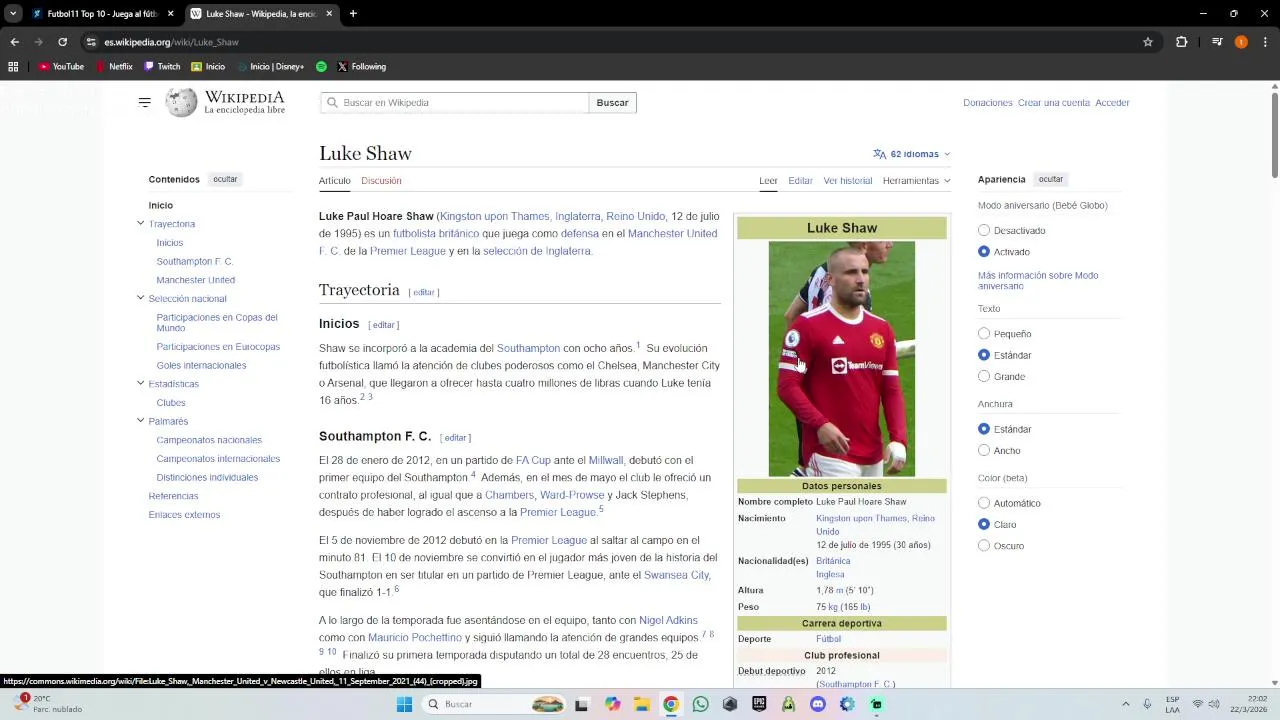Open the Windows Start menu
Viewport: 1280px width, 720px height.
404,704
